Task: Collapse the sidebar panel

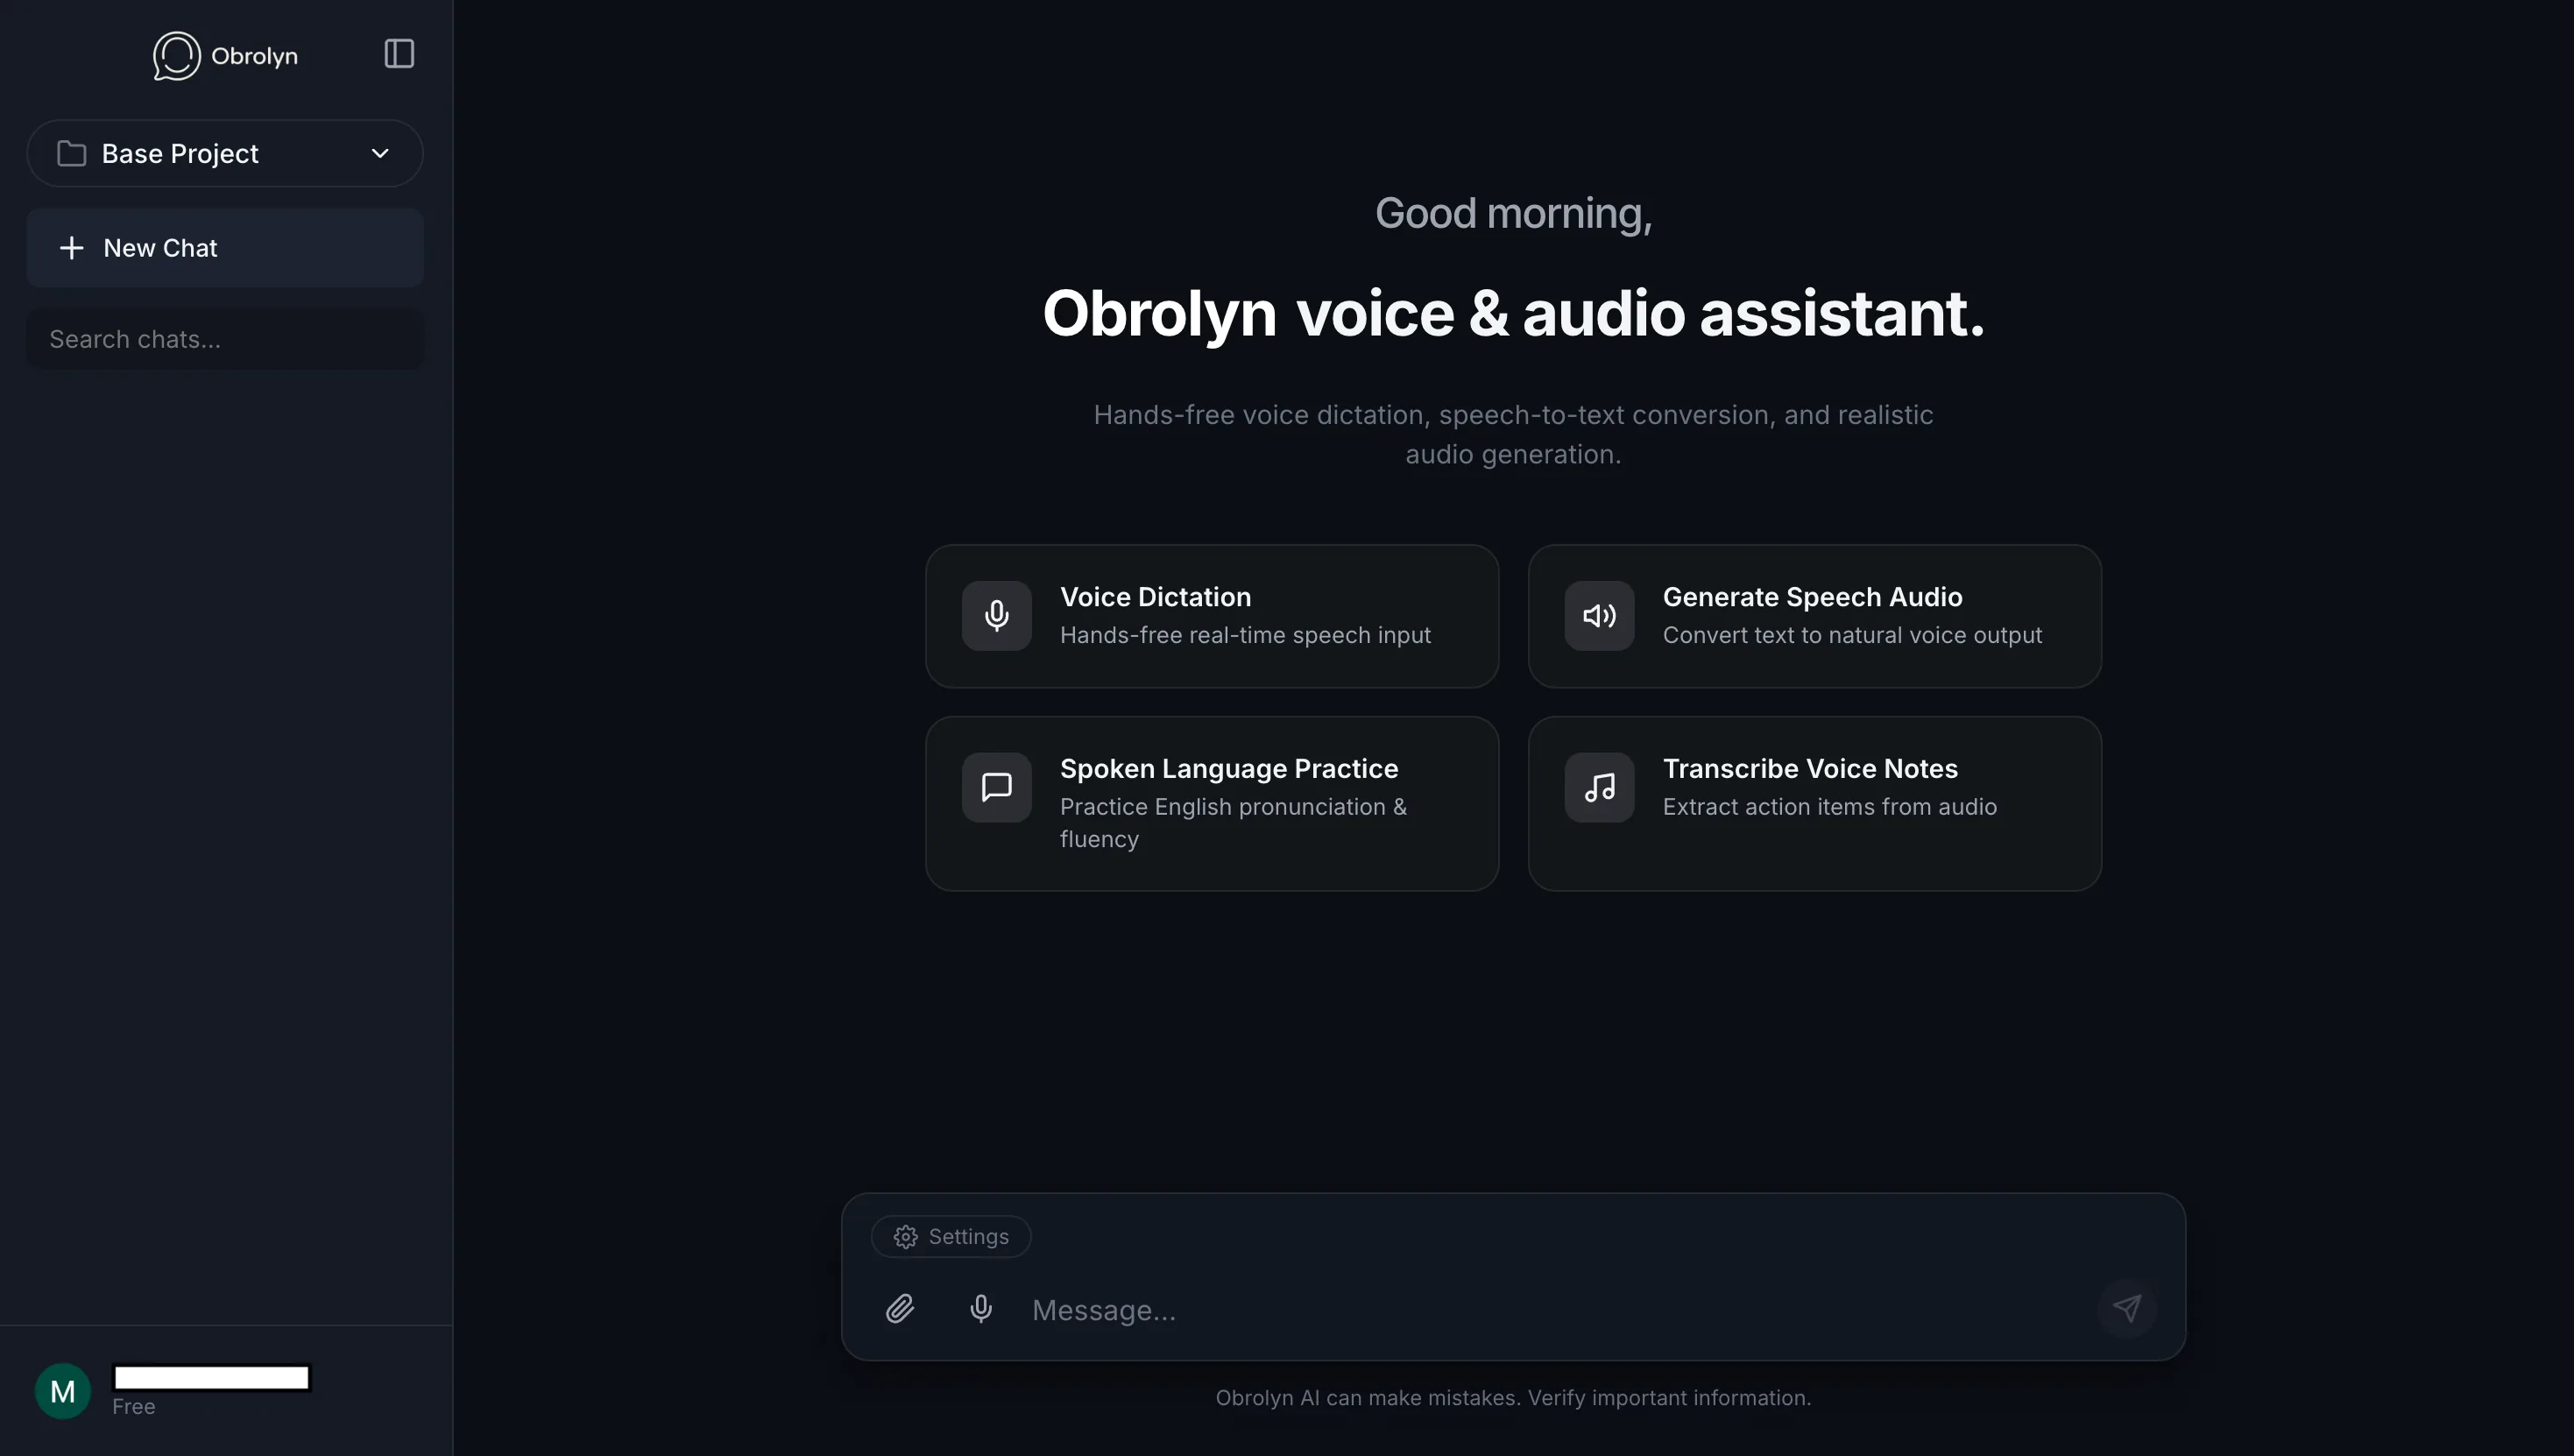Action: click(399, 54)
